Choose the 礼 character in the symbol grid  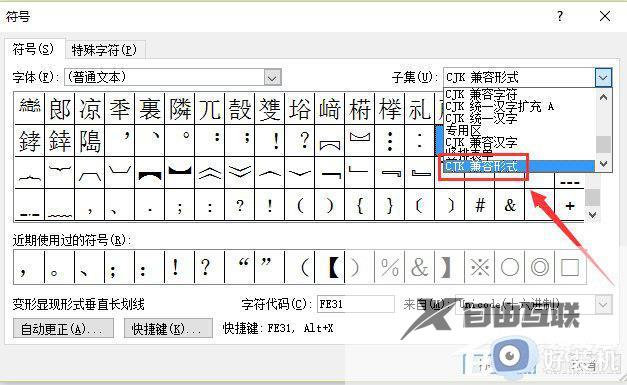click(x=420, y=109)
